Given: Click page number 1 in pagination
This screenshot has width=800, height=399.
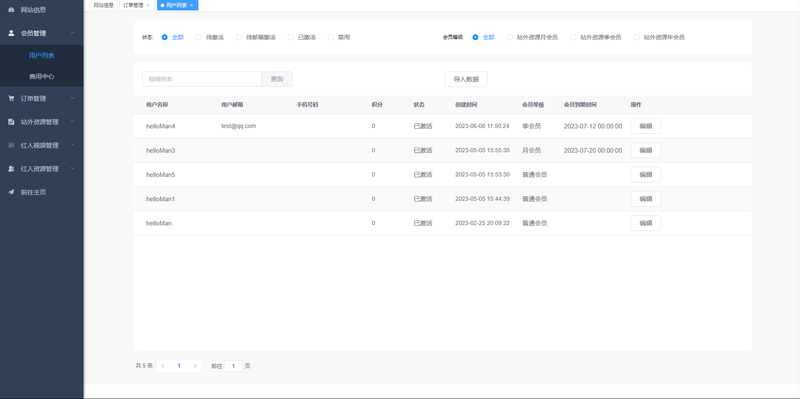Looking at the screenshot, I should pyautogui.click(x=179, y=366).
